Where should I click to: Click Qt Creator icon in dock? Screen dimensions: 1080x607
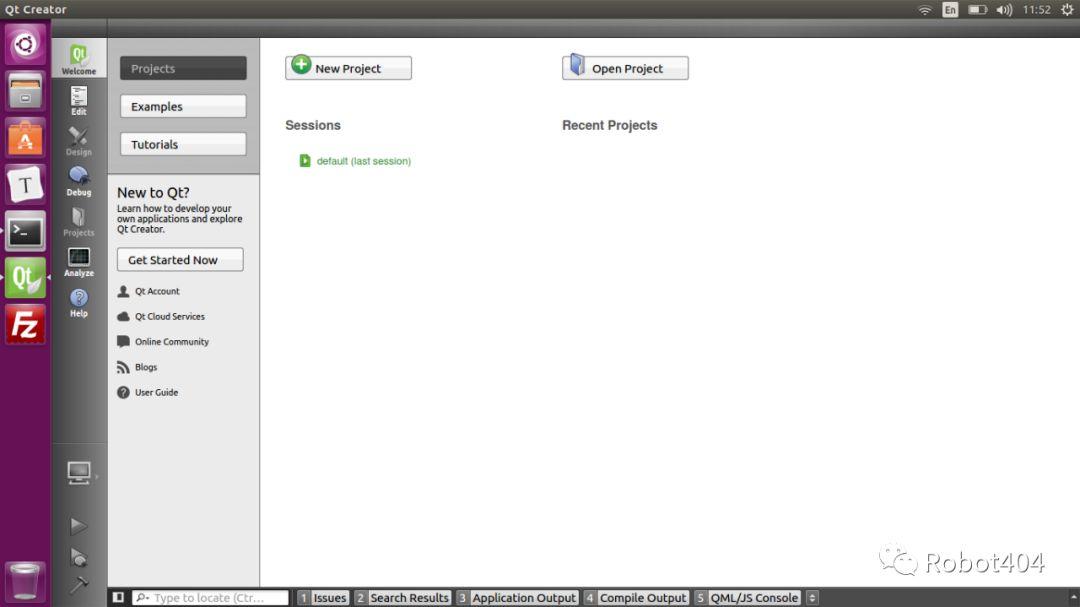click(25, 278)
